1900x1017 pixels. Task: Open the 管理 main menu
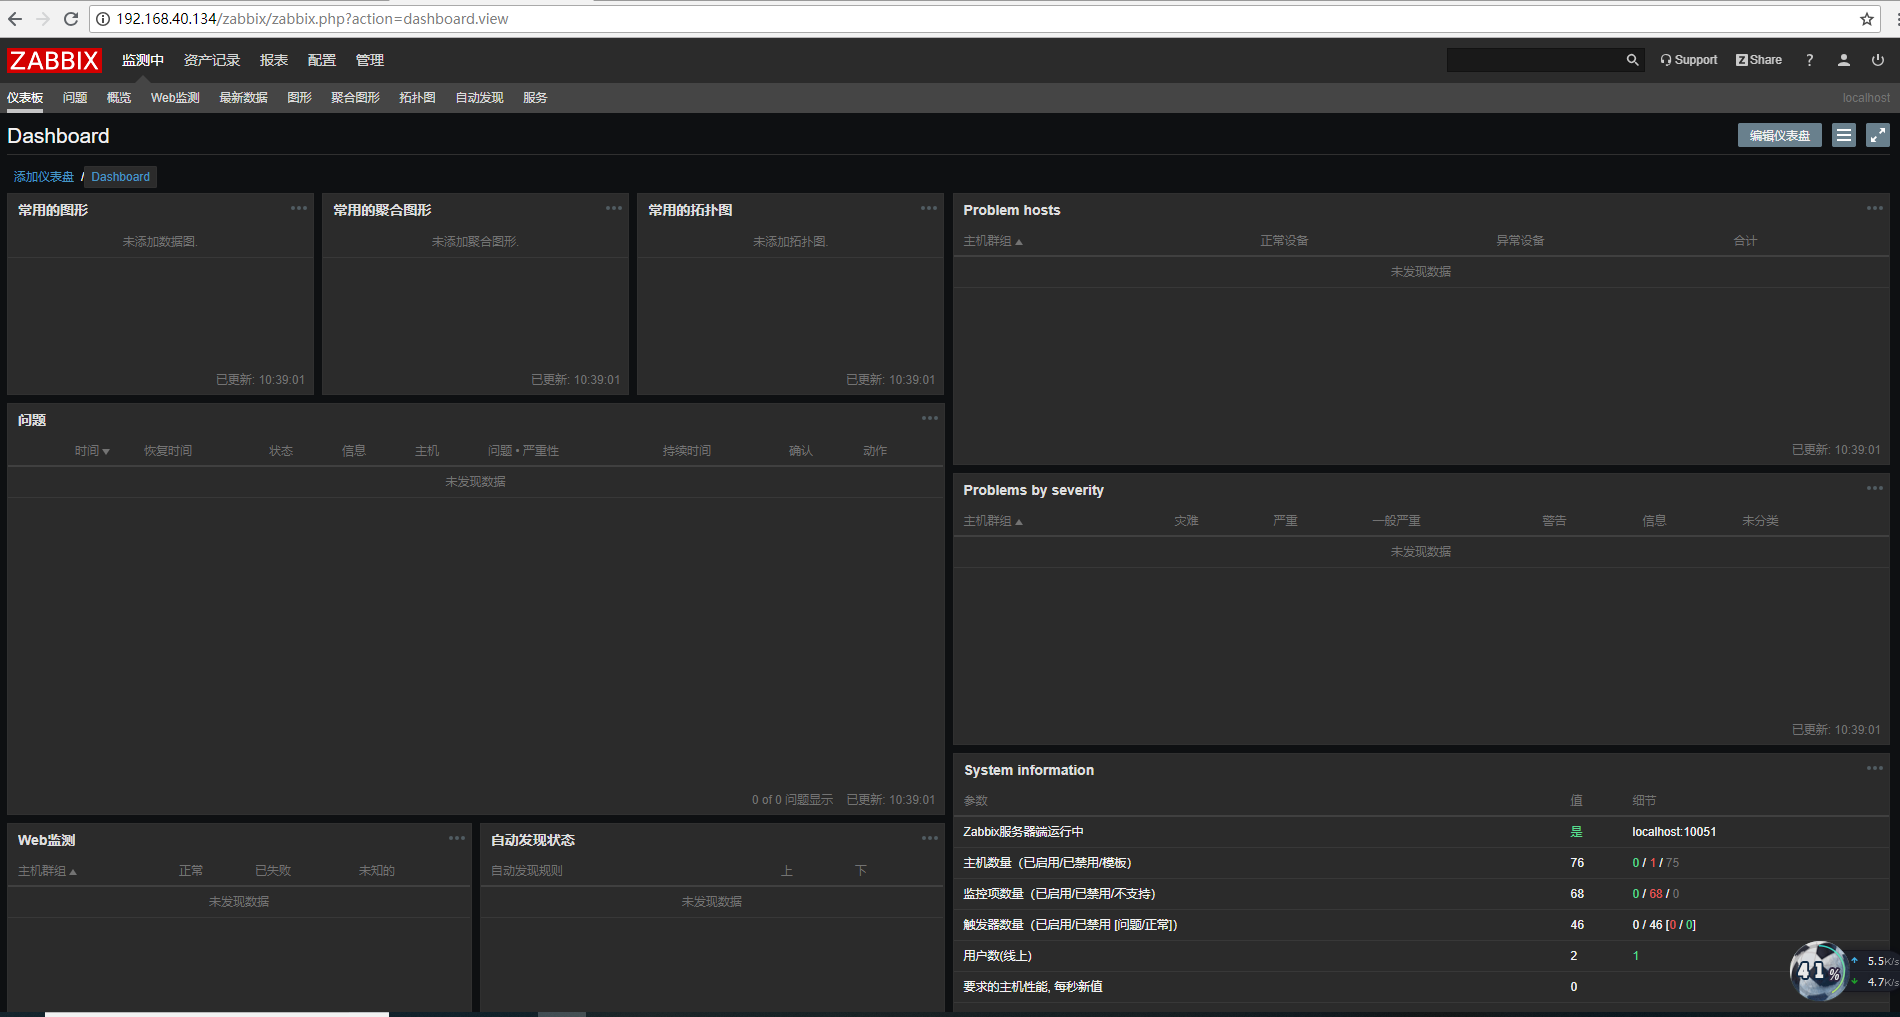point(370,60)
